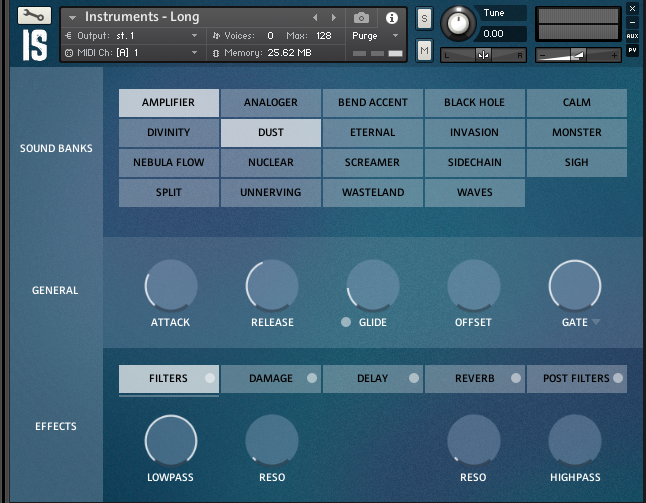Select the WASTELAND sound bank
Viewport: 646px width, 503px height.
(x=373, y=193)
